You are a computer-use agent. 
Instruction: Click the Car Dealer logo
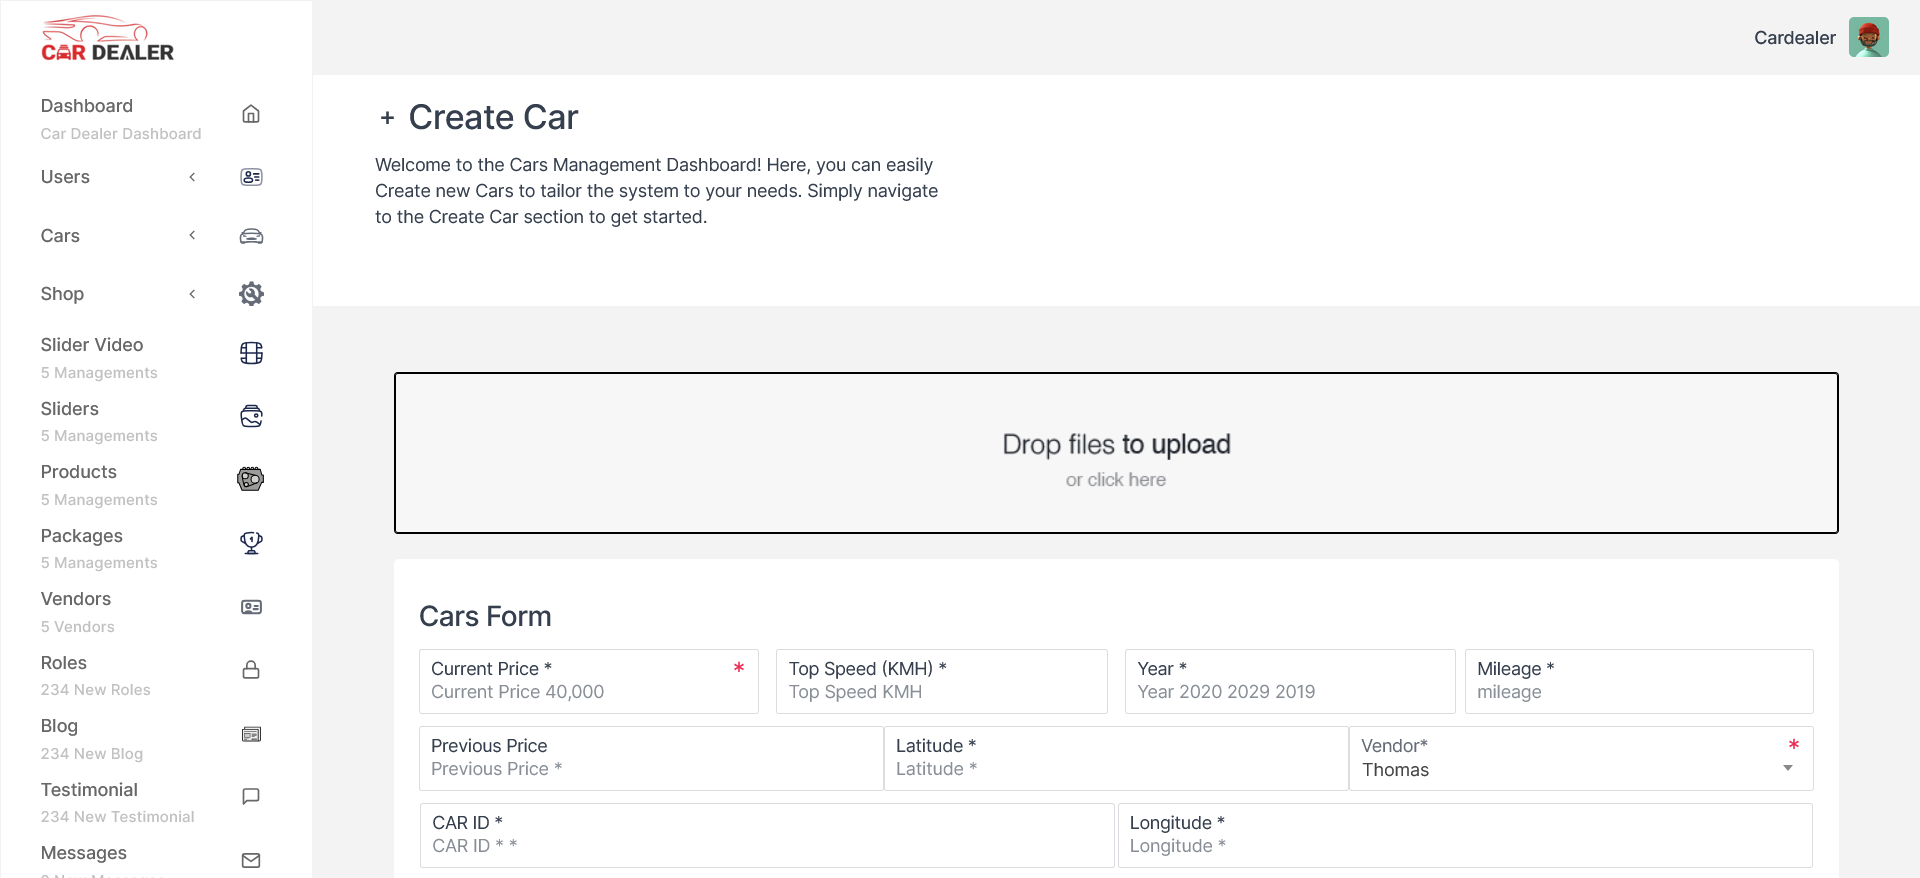pos(107,40)
